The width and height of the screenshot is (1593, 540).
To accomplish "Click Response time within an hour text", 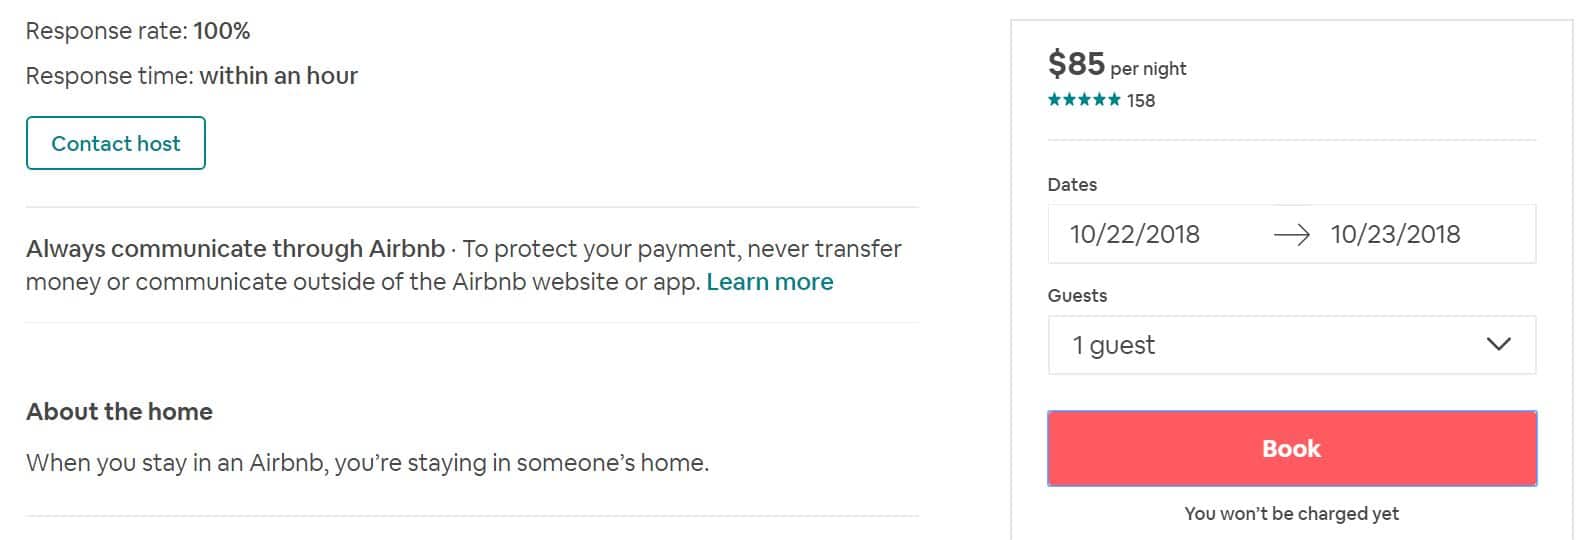I will [191, 76].
